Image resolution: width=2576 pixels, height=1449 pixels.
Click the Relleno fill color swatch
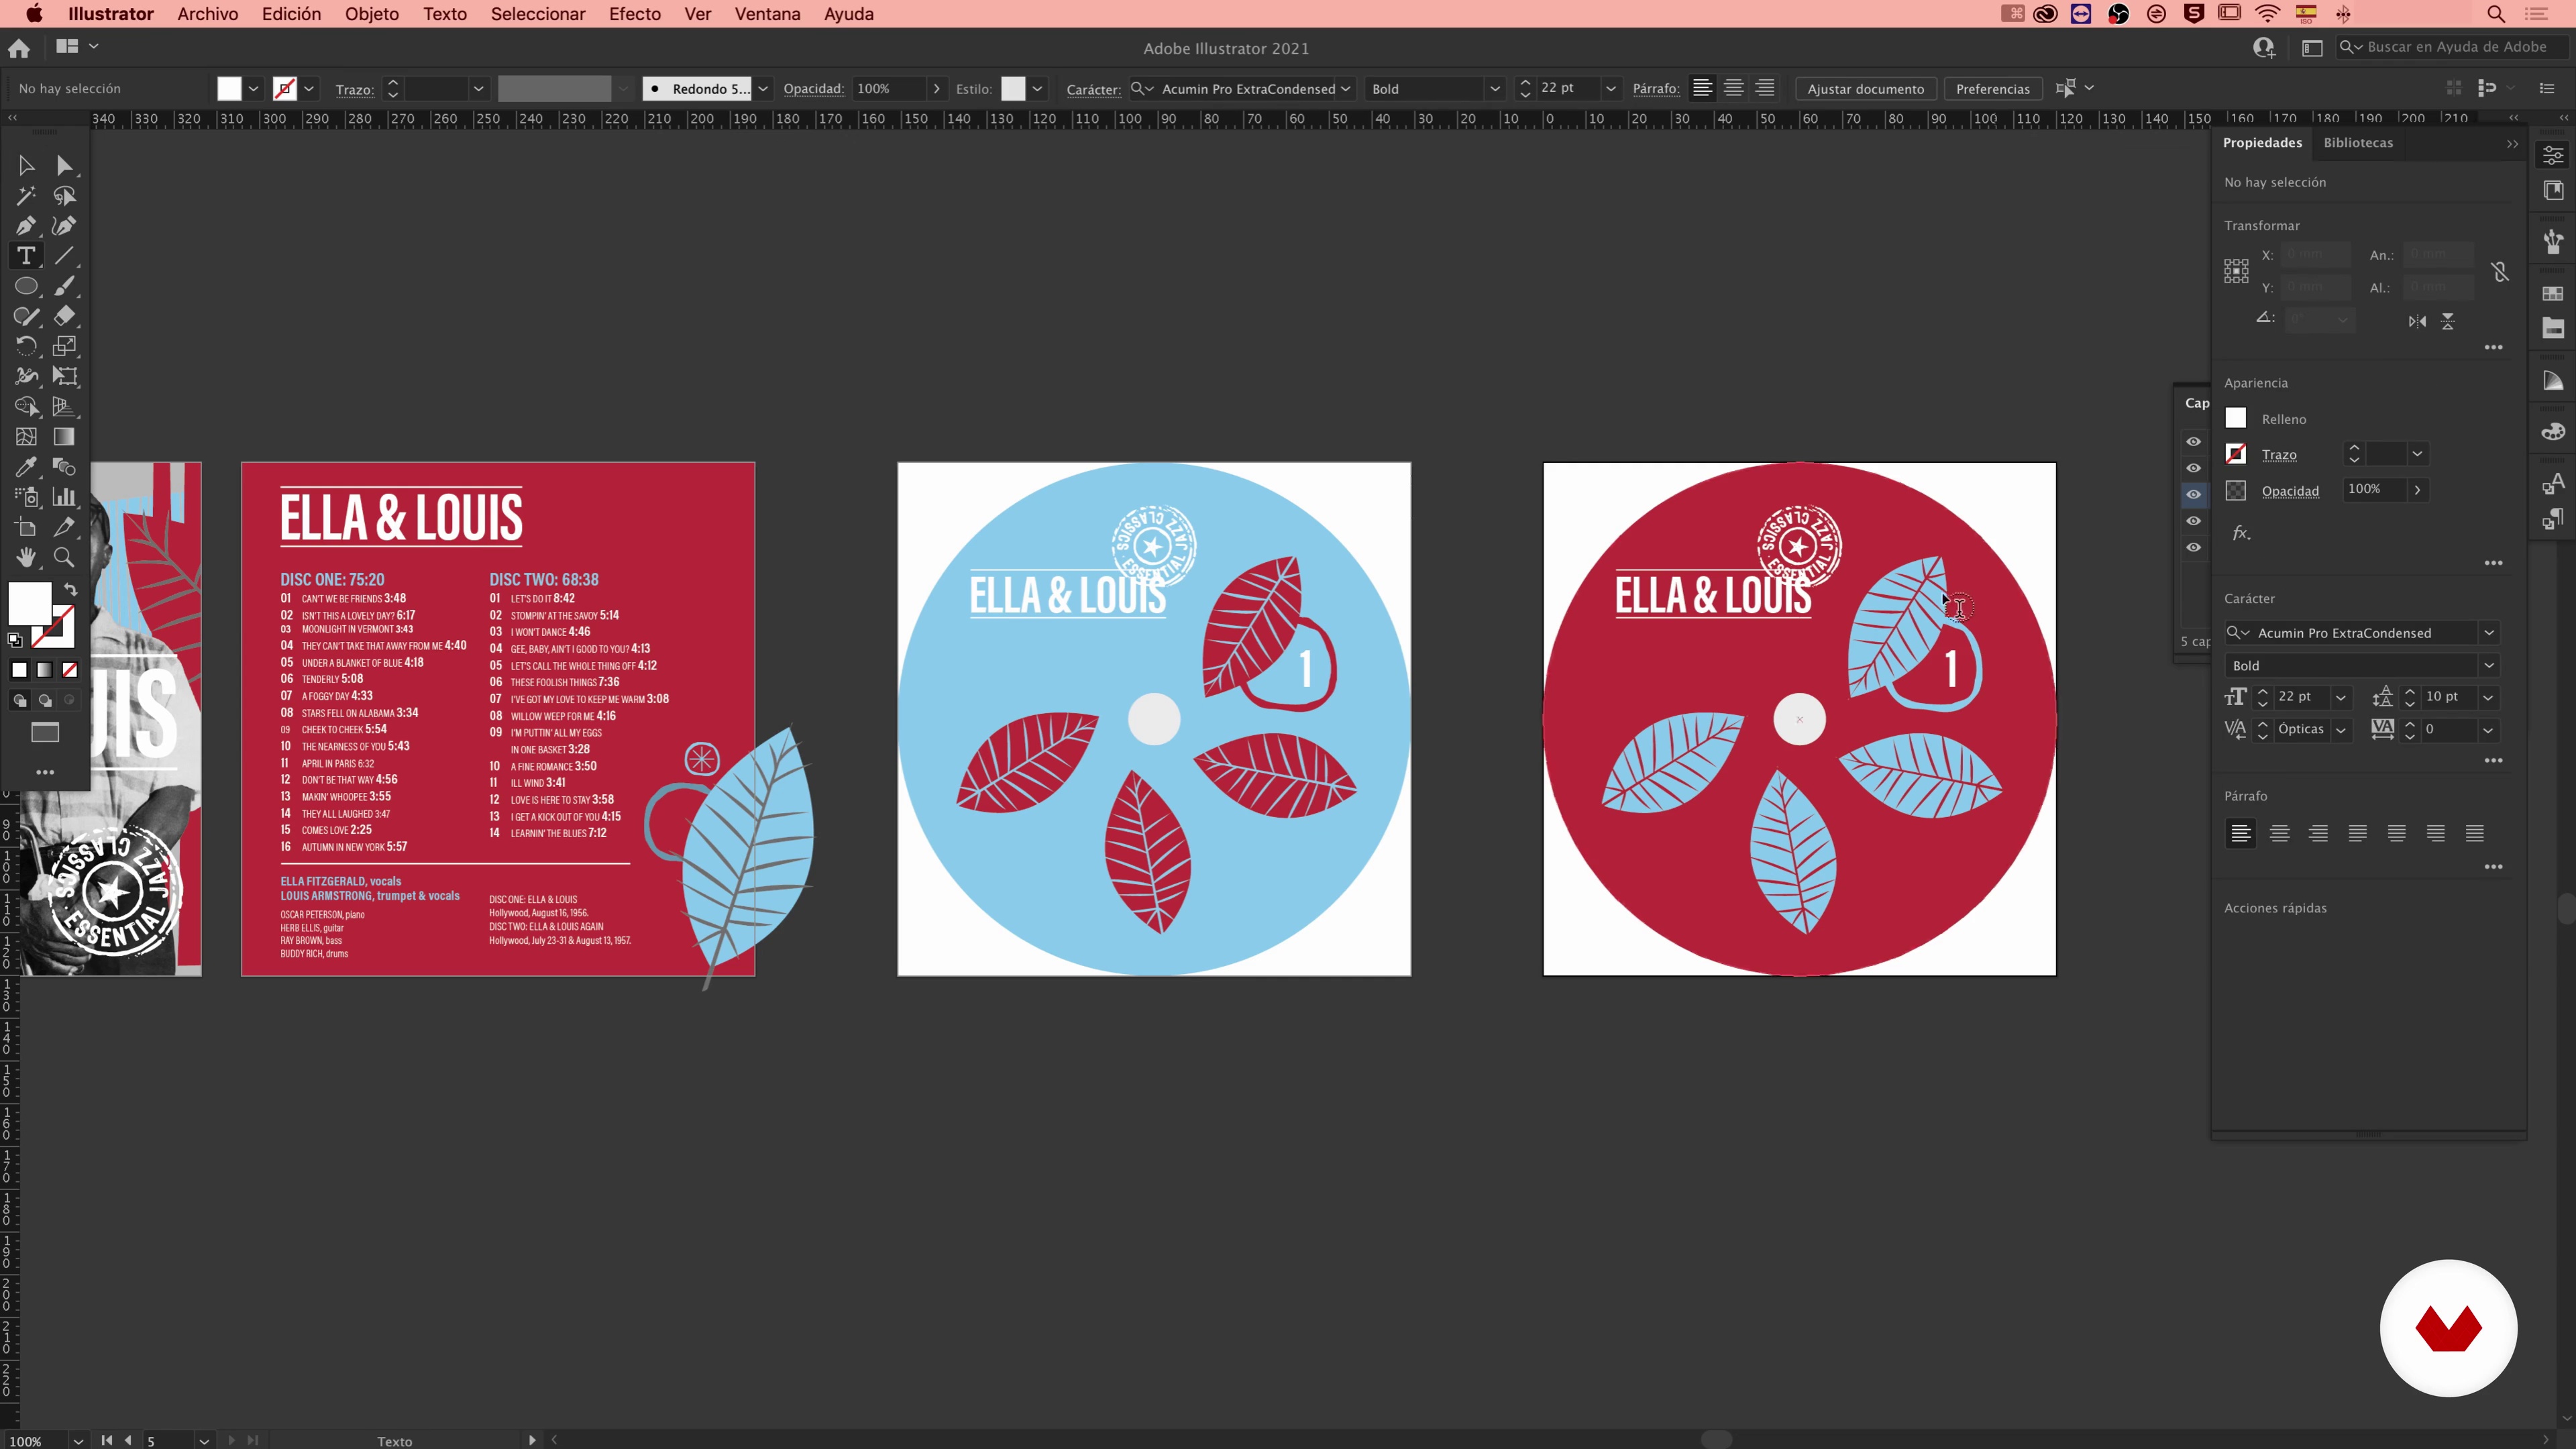coord(2235,419)
